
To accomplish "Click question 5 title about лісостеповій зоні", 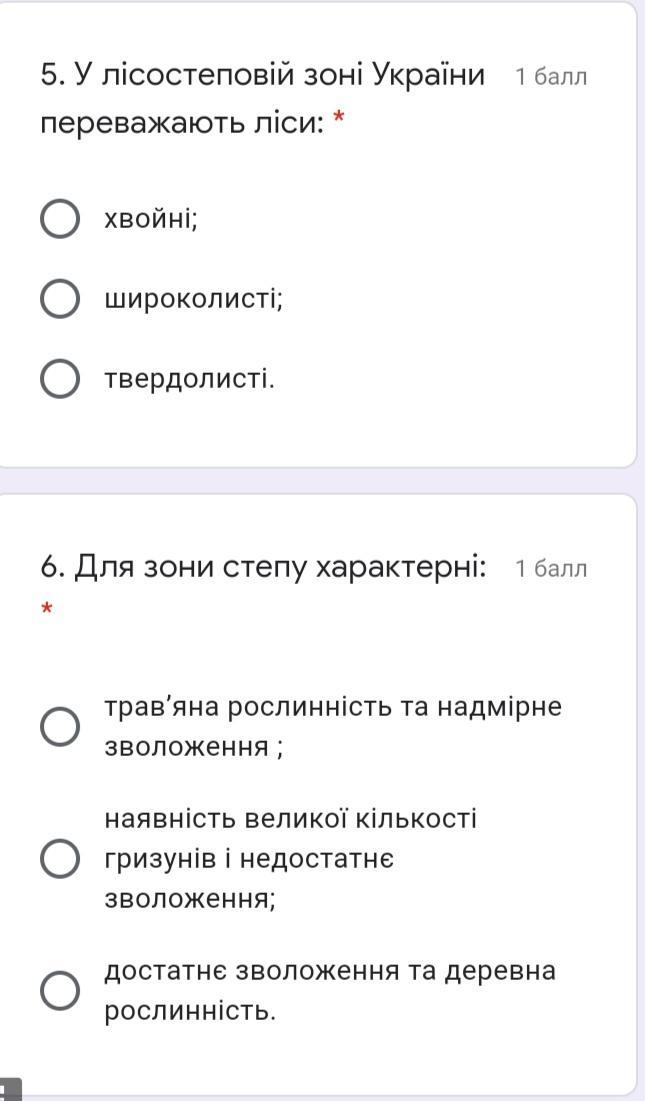I will click(262, 99).
